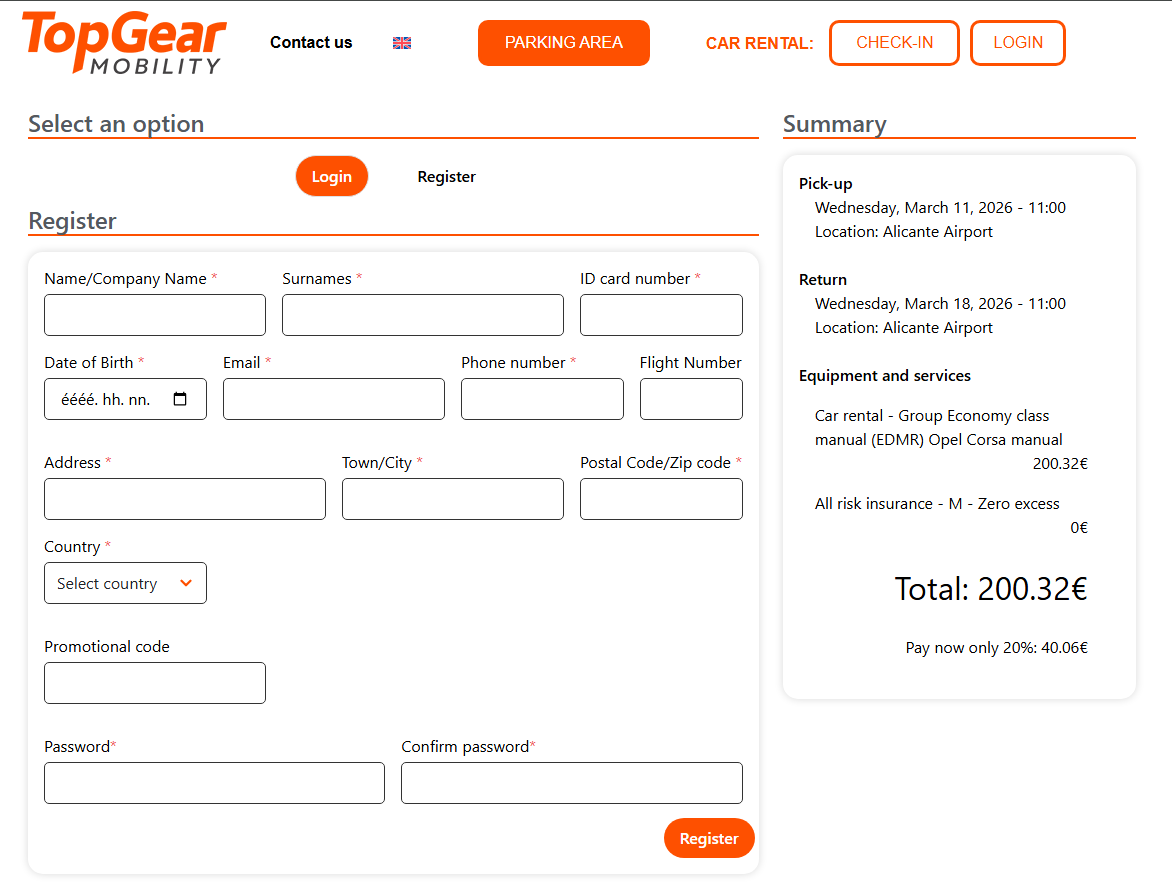Select the Flight Number input

coord(691,399)
